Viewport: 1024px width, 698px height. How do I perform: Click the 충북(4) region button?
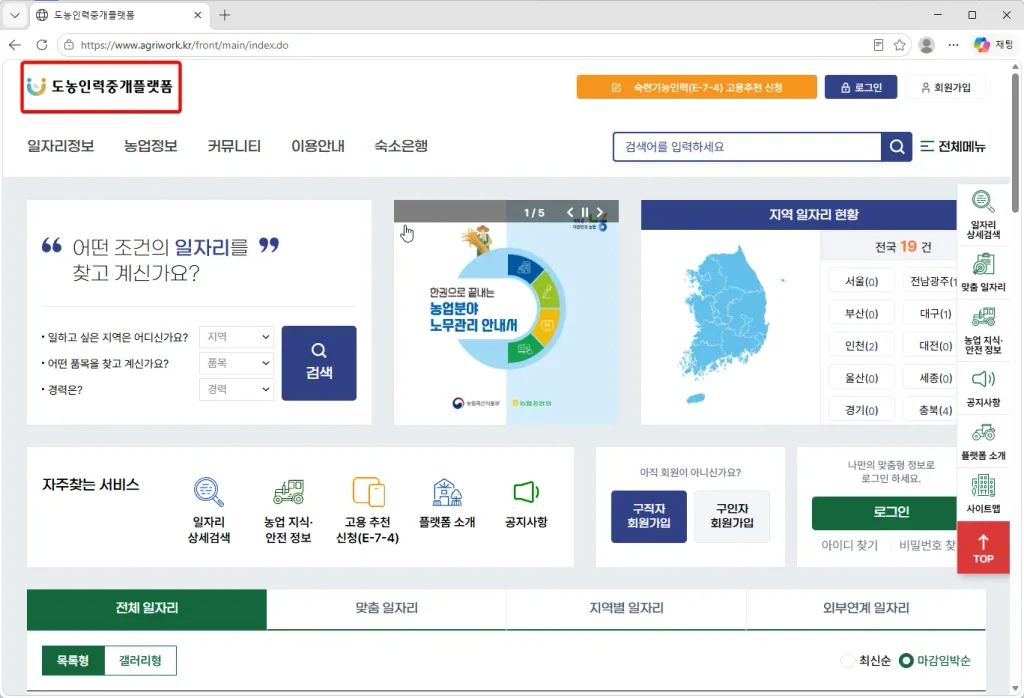(930, 411)
